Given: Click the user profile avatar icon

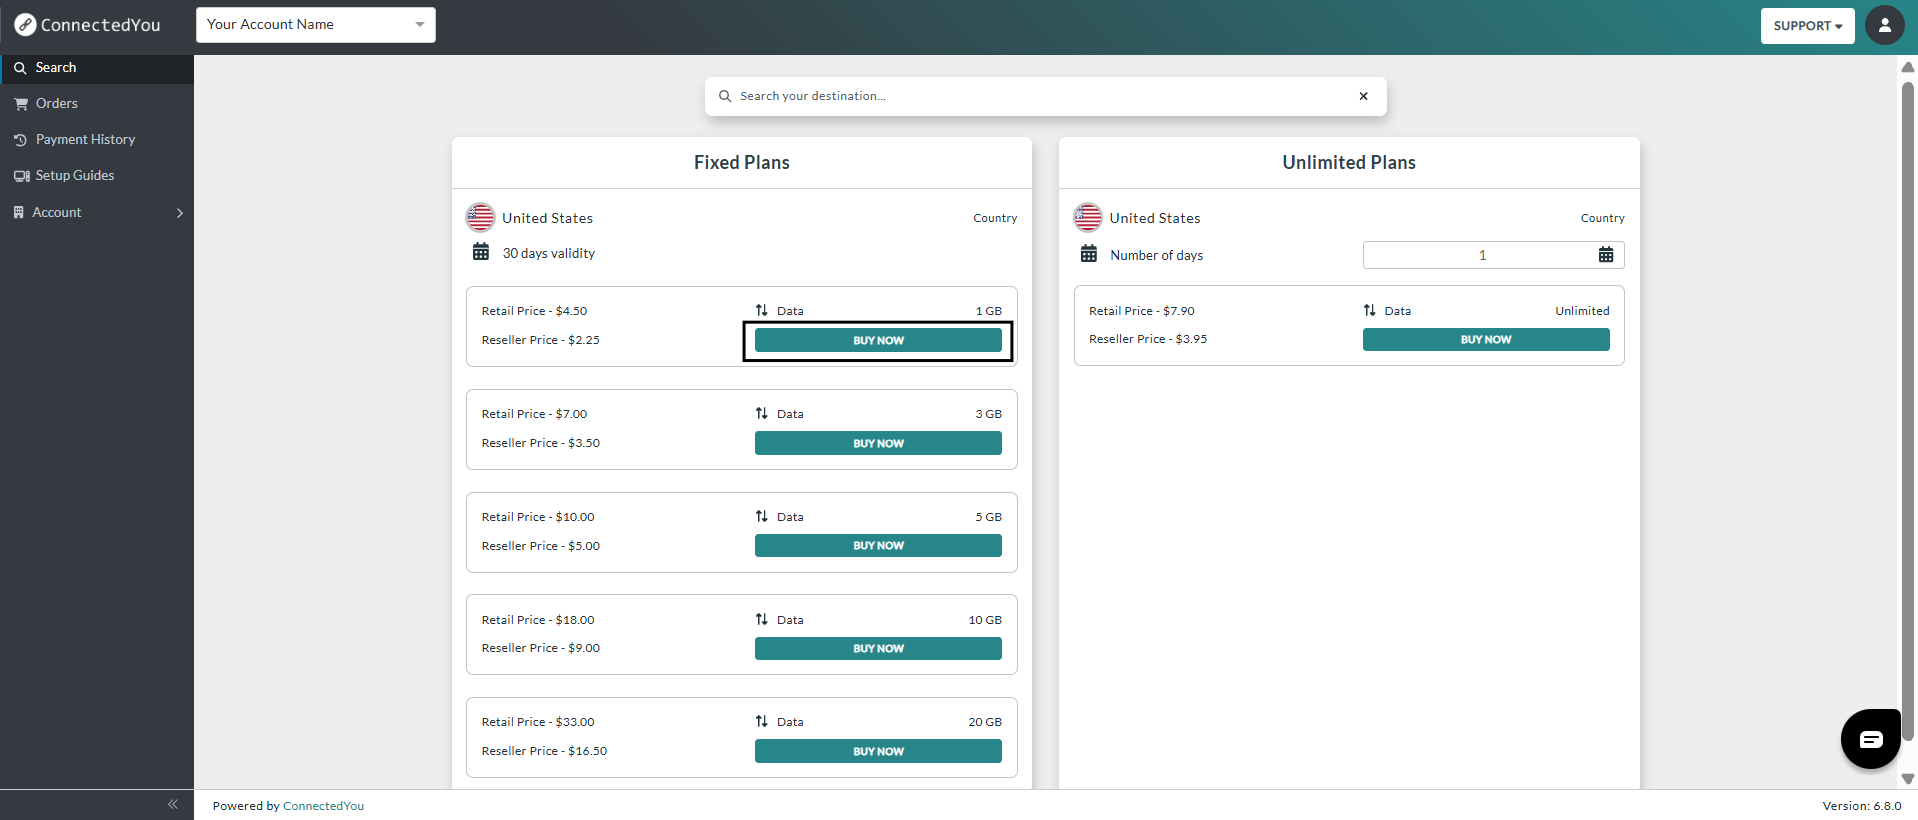Looking at the screenshot, I should tap(1884, 26).
